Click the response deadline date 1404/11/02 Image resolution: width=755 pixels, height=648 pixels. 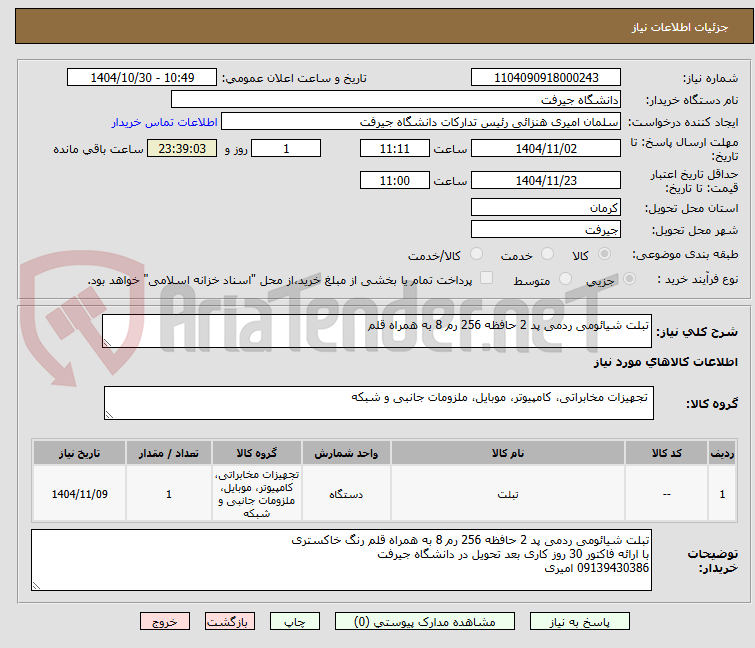tap(546, 149)
